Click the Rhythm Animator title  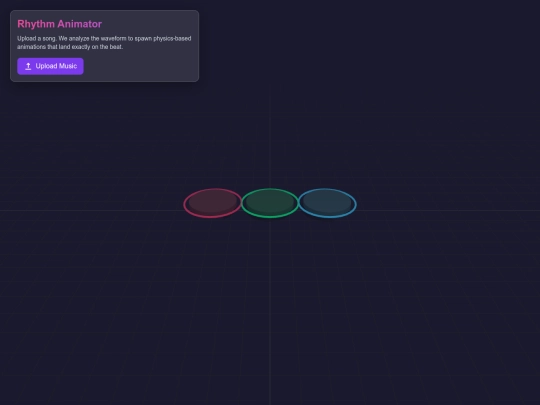pos(60,24)
